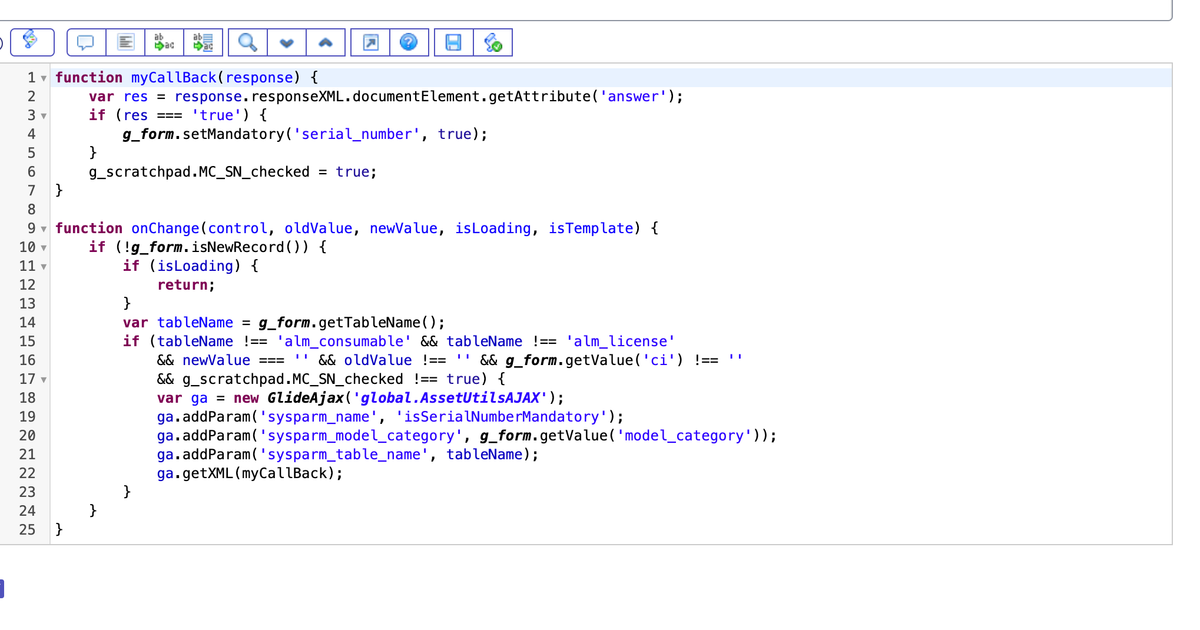Collapse the fold arrow at line 17
Screen dimensions: 1200x630
46,380
